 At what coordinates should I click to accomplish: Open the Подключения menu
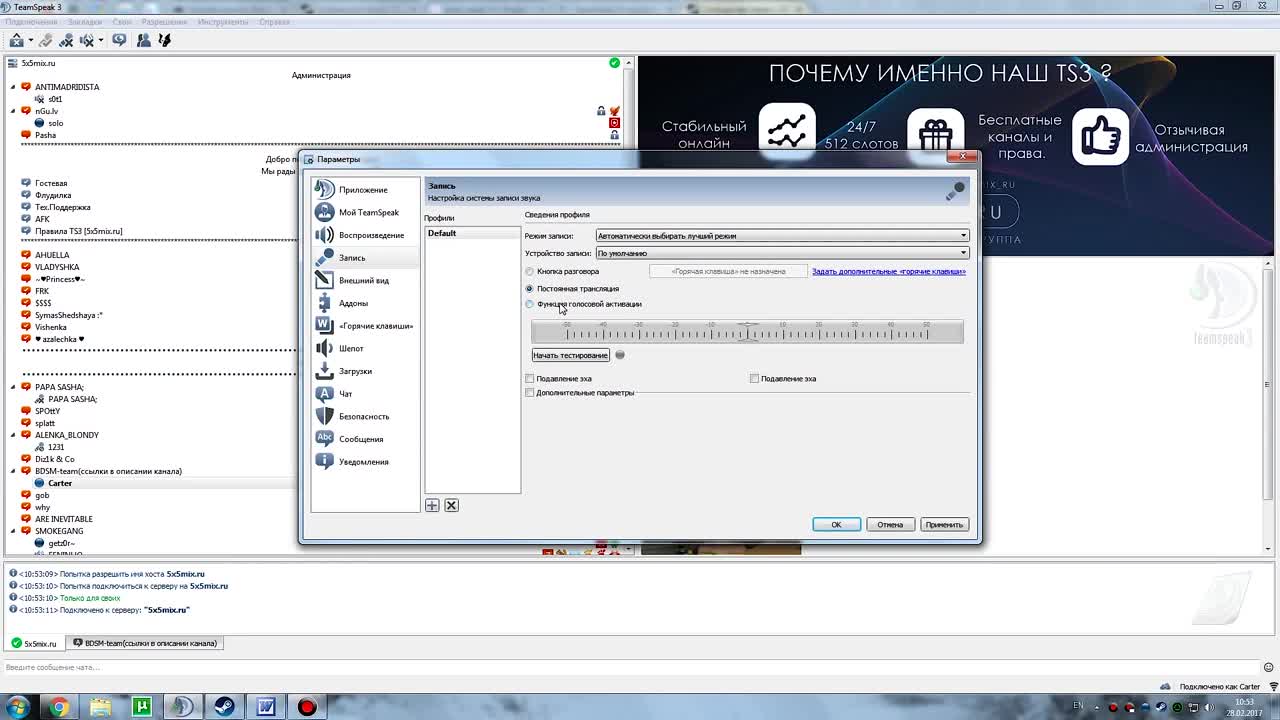[31, 22]
